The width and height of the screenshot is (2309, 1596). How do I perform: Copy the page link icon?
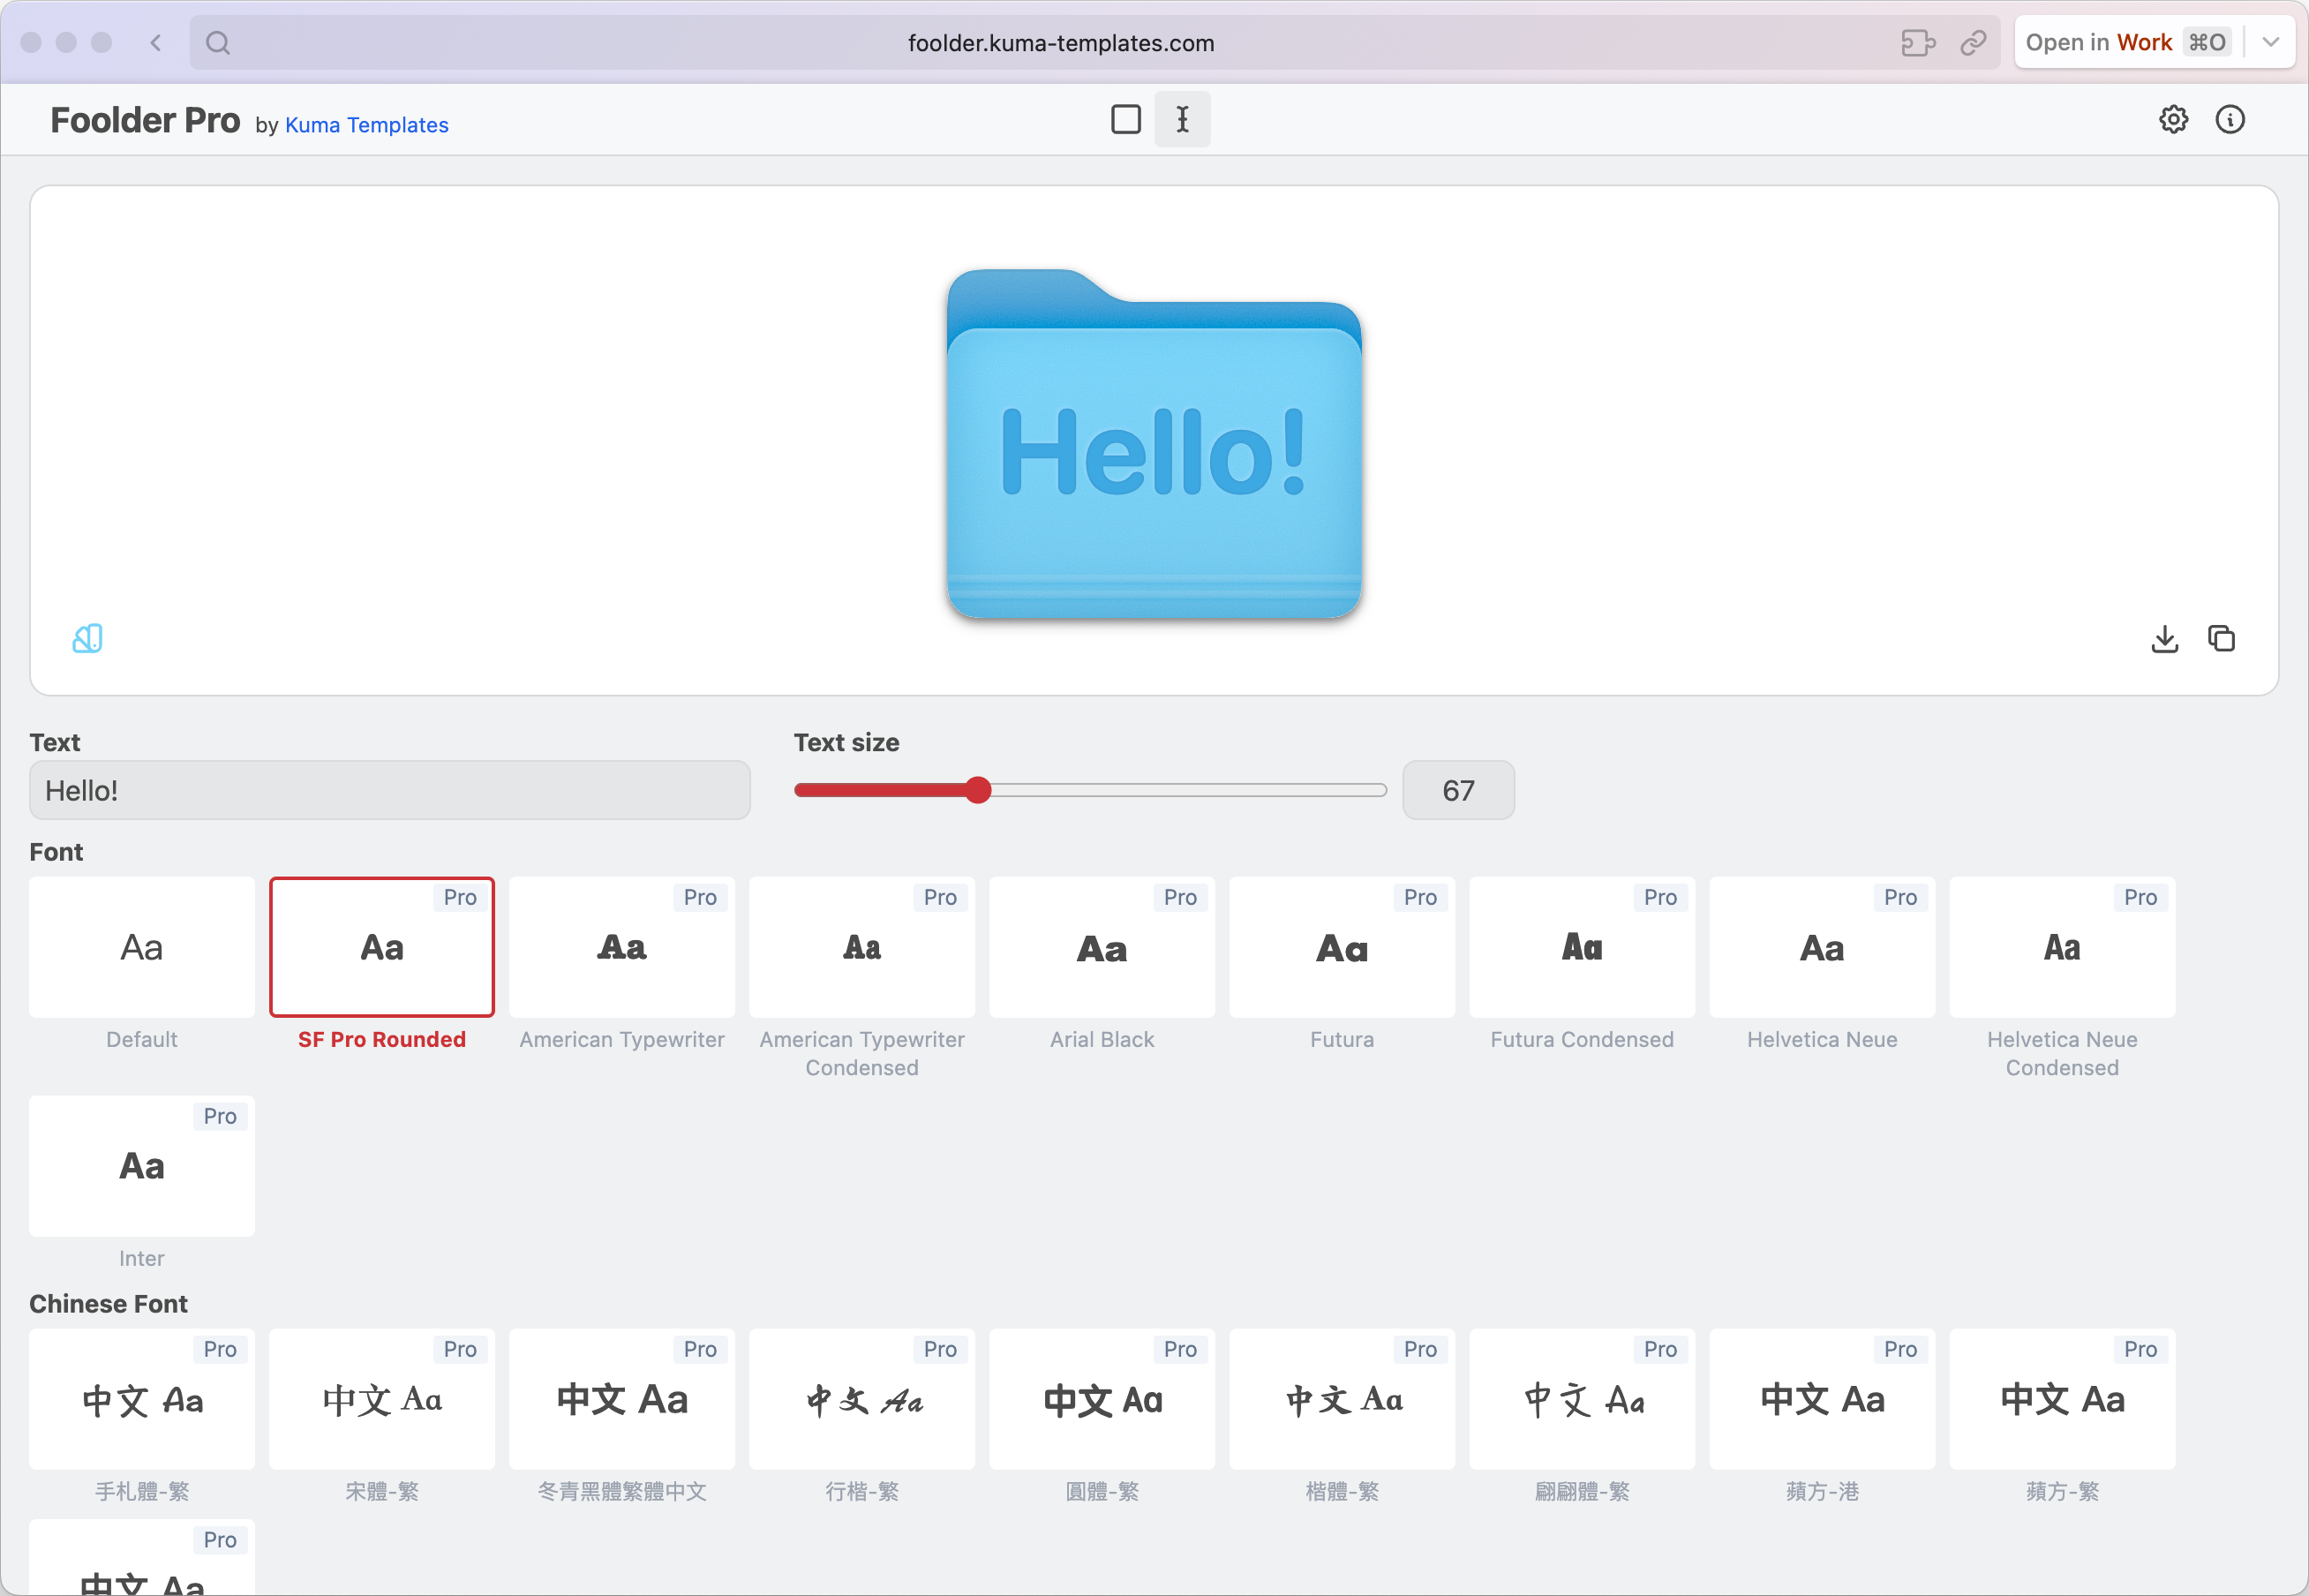click(x=1973, y=43)
